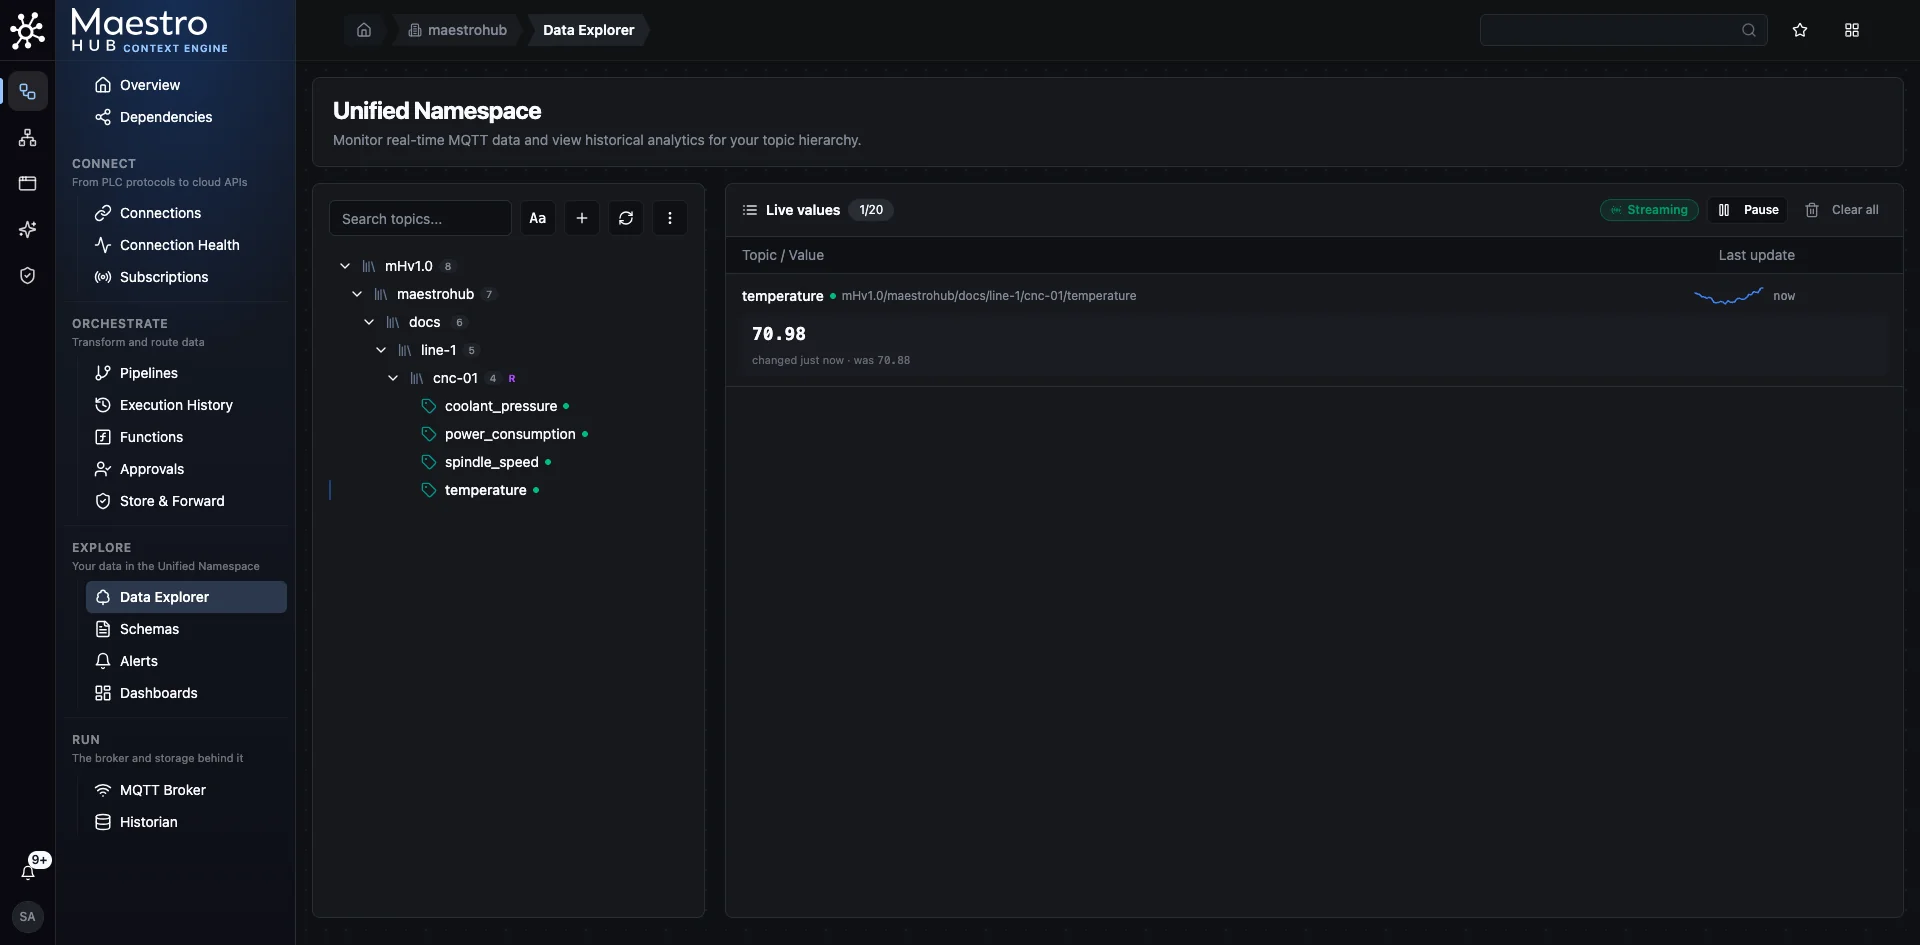
Task: Focus the Search topics input
Action: (x=420, y=218)
